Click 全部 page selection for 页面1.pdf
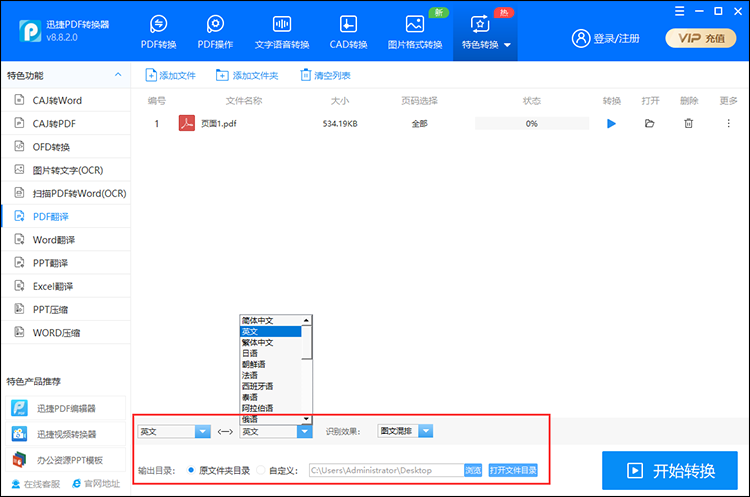The width and height of the screenshot is (750, 497). point(419,124)
